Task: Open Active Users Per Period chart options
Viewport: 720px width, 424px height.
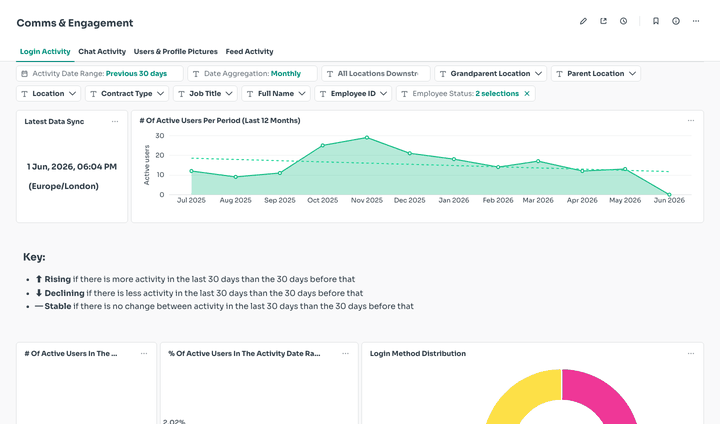Action: pos(691,121)
